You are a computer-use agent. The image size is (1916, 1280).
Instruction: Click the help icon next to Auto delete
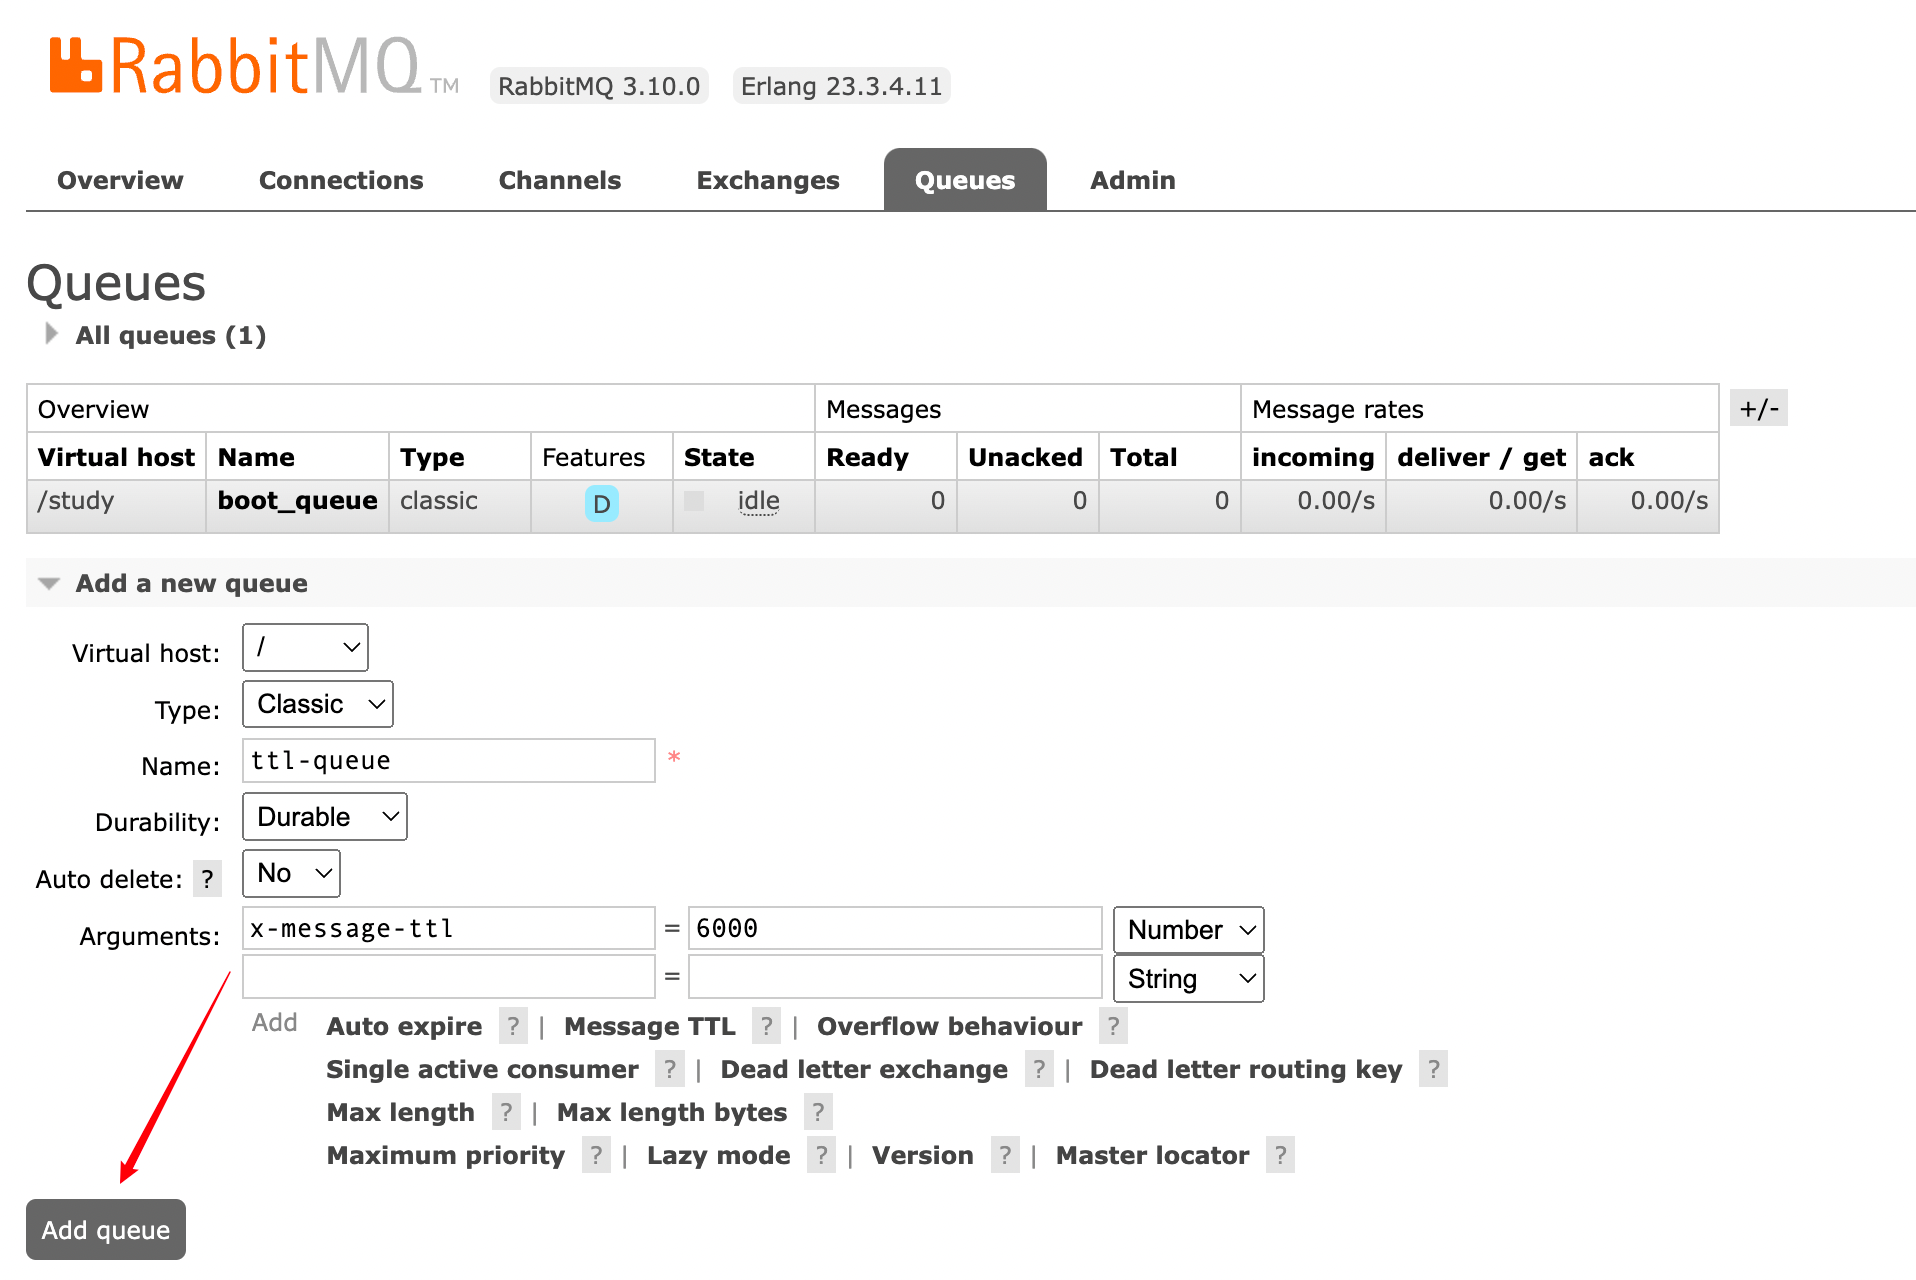[x=207, y=879]
